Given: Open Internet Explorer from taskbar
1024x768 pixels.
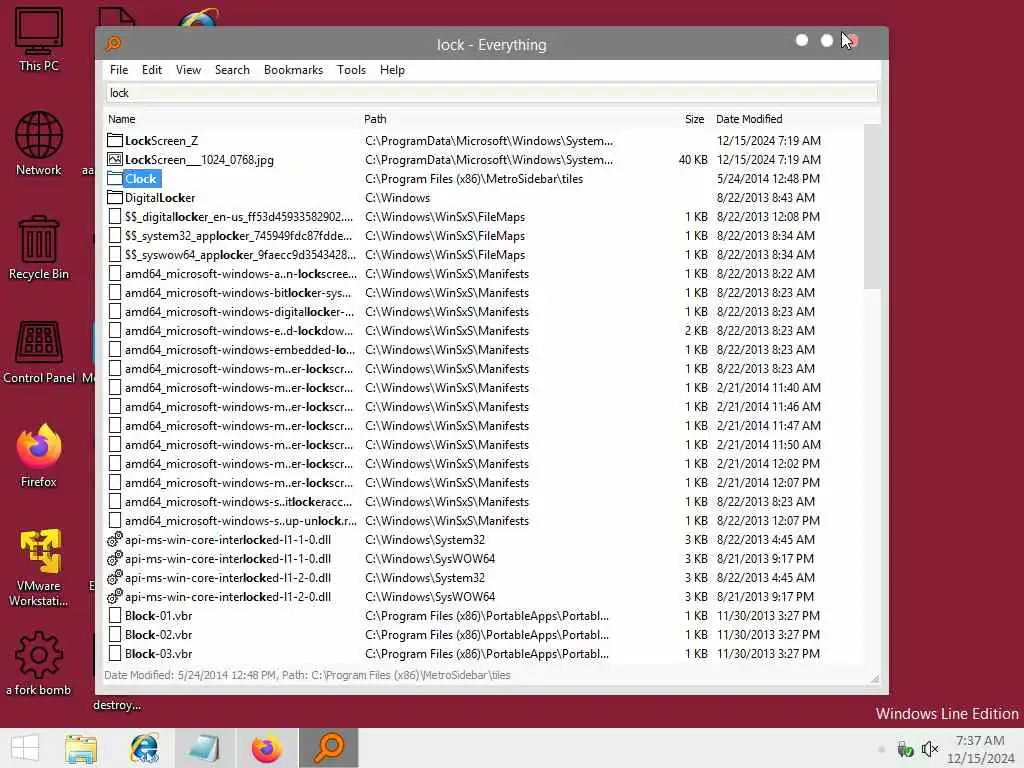Looking at the screenshot, I should [144, 748].
